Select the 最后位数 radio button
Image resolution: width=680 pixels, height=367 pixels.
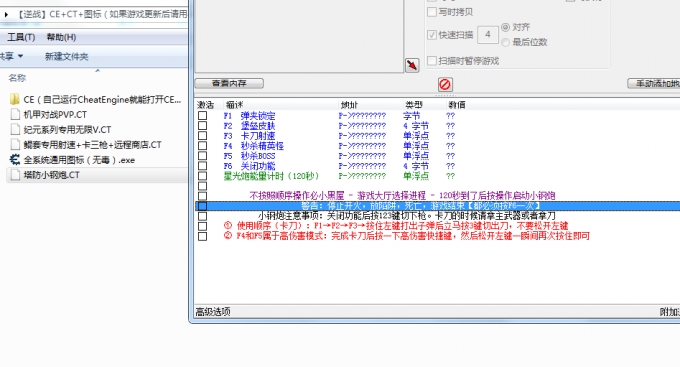505,42
